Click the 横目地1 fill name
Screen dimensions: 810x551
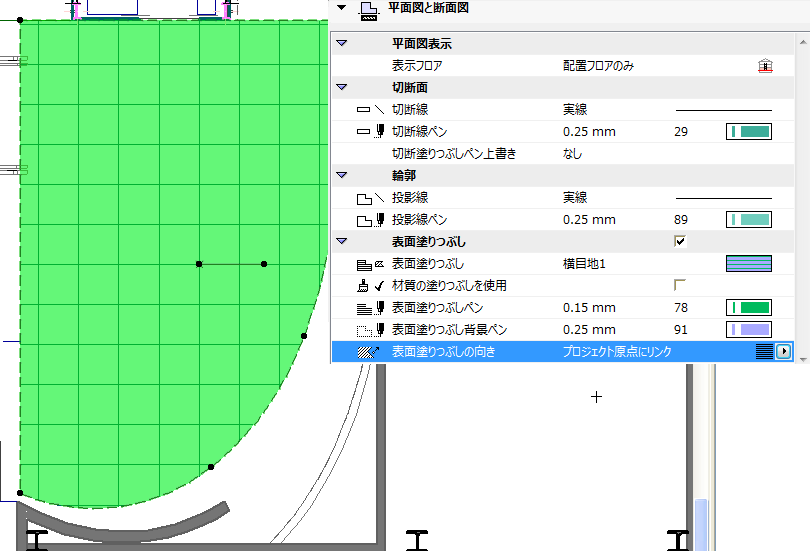click(584, 263)
